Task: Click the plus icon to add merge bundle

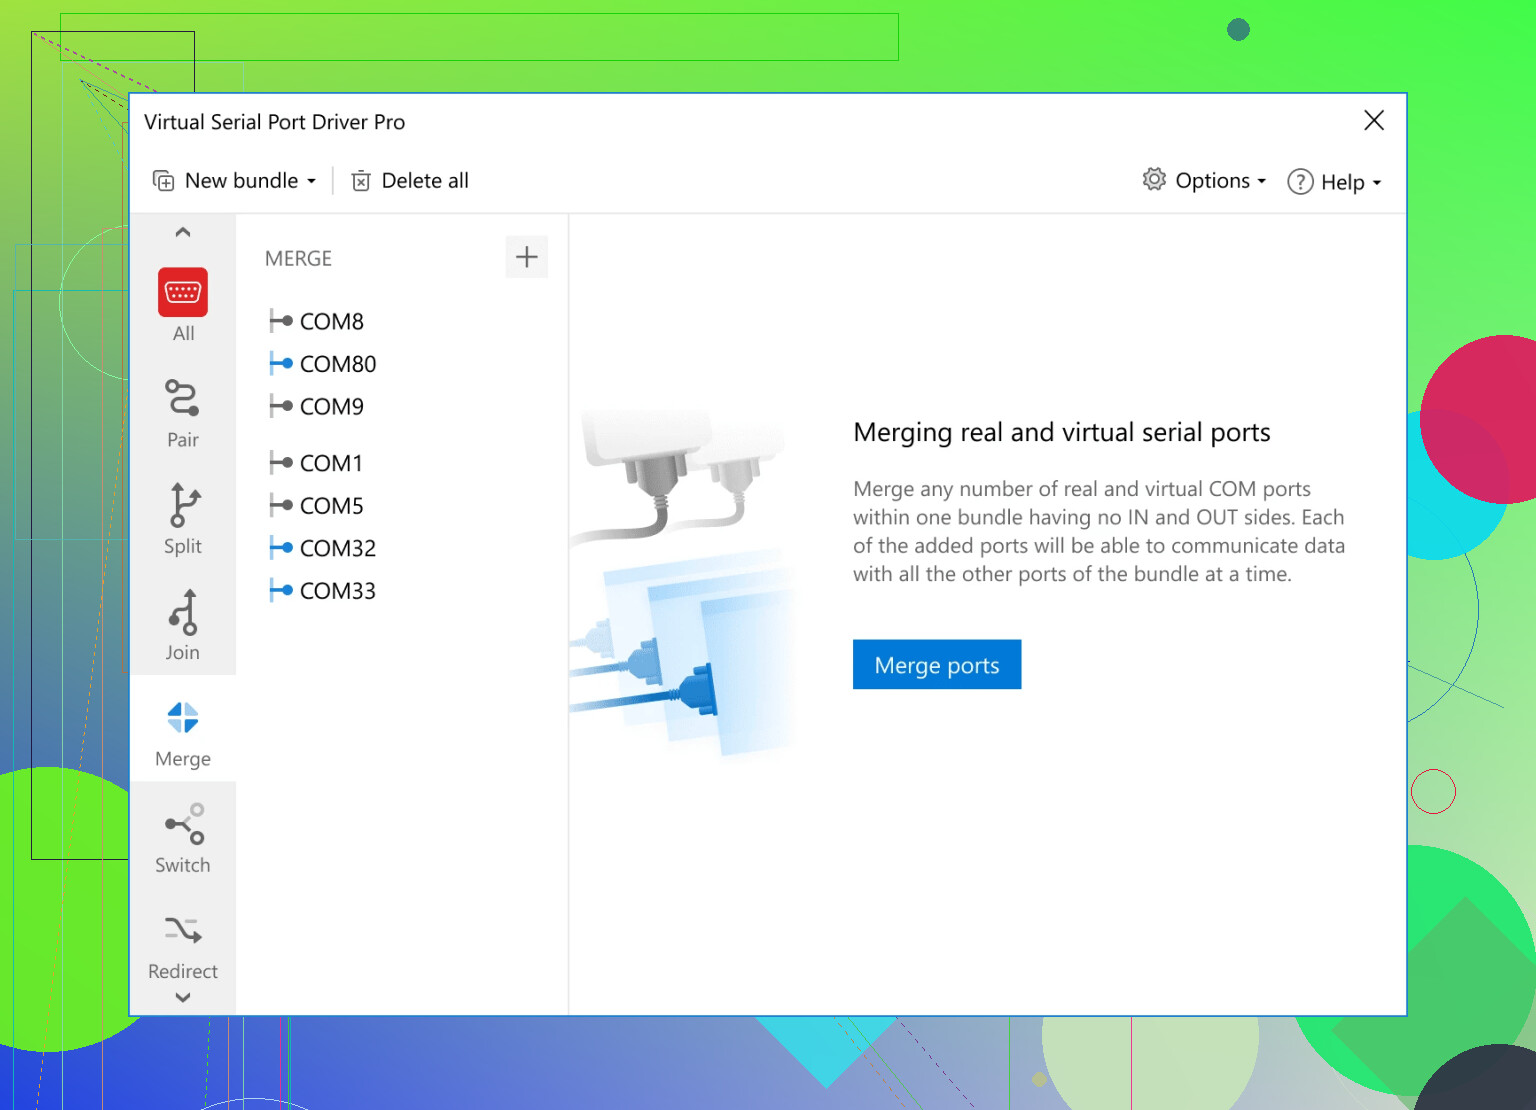Action: point(527,257)
